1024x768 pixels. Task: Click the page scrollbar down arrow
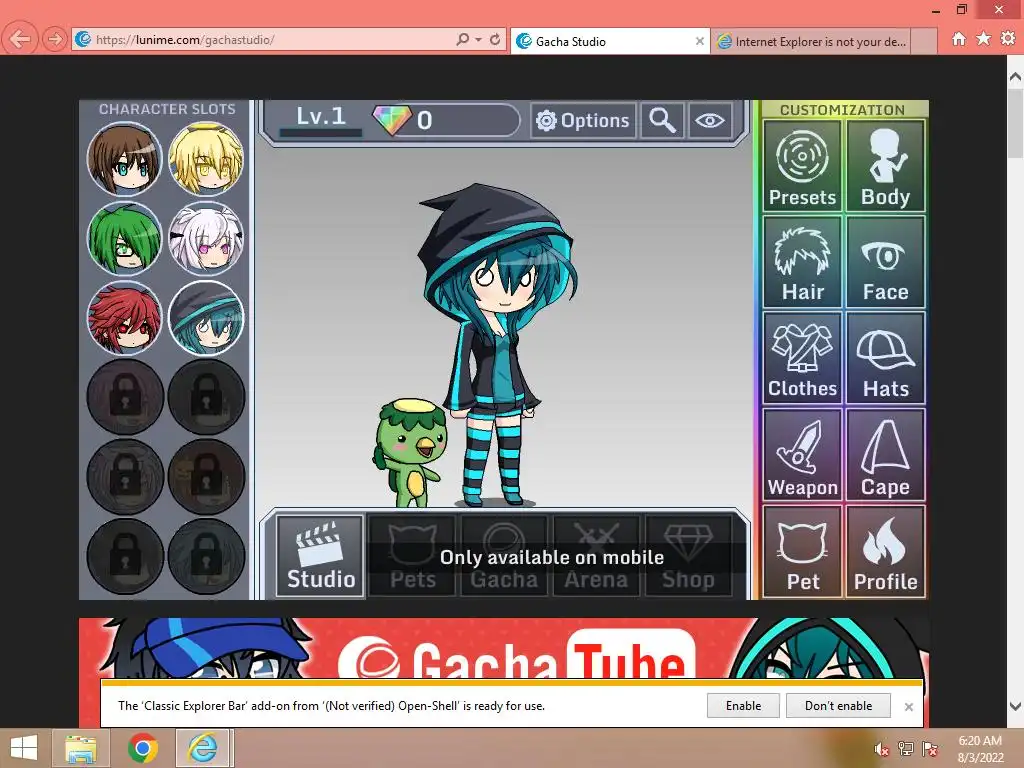(x=1015, y=706)
